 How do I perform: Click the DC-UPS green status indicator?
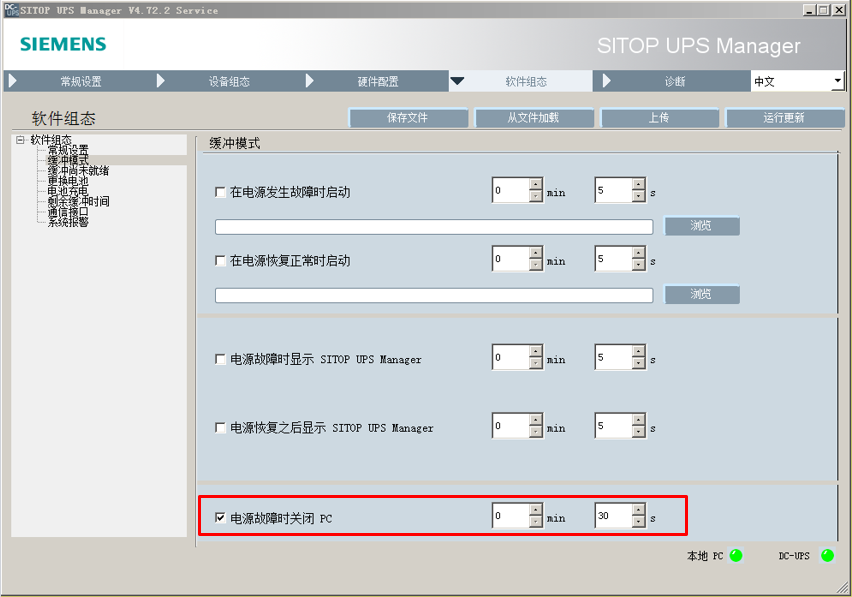click(x=826, y=556)
